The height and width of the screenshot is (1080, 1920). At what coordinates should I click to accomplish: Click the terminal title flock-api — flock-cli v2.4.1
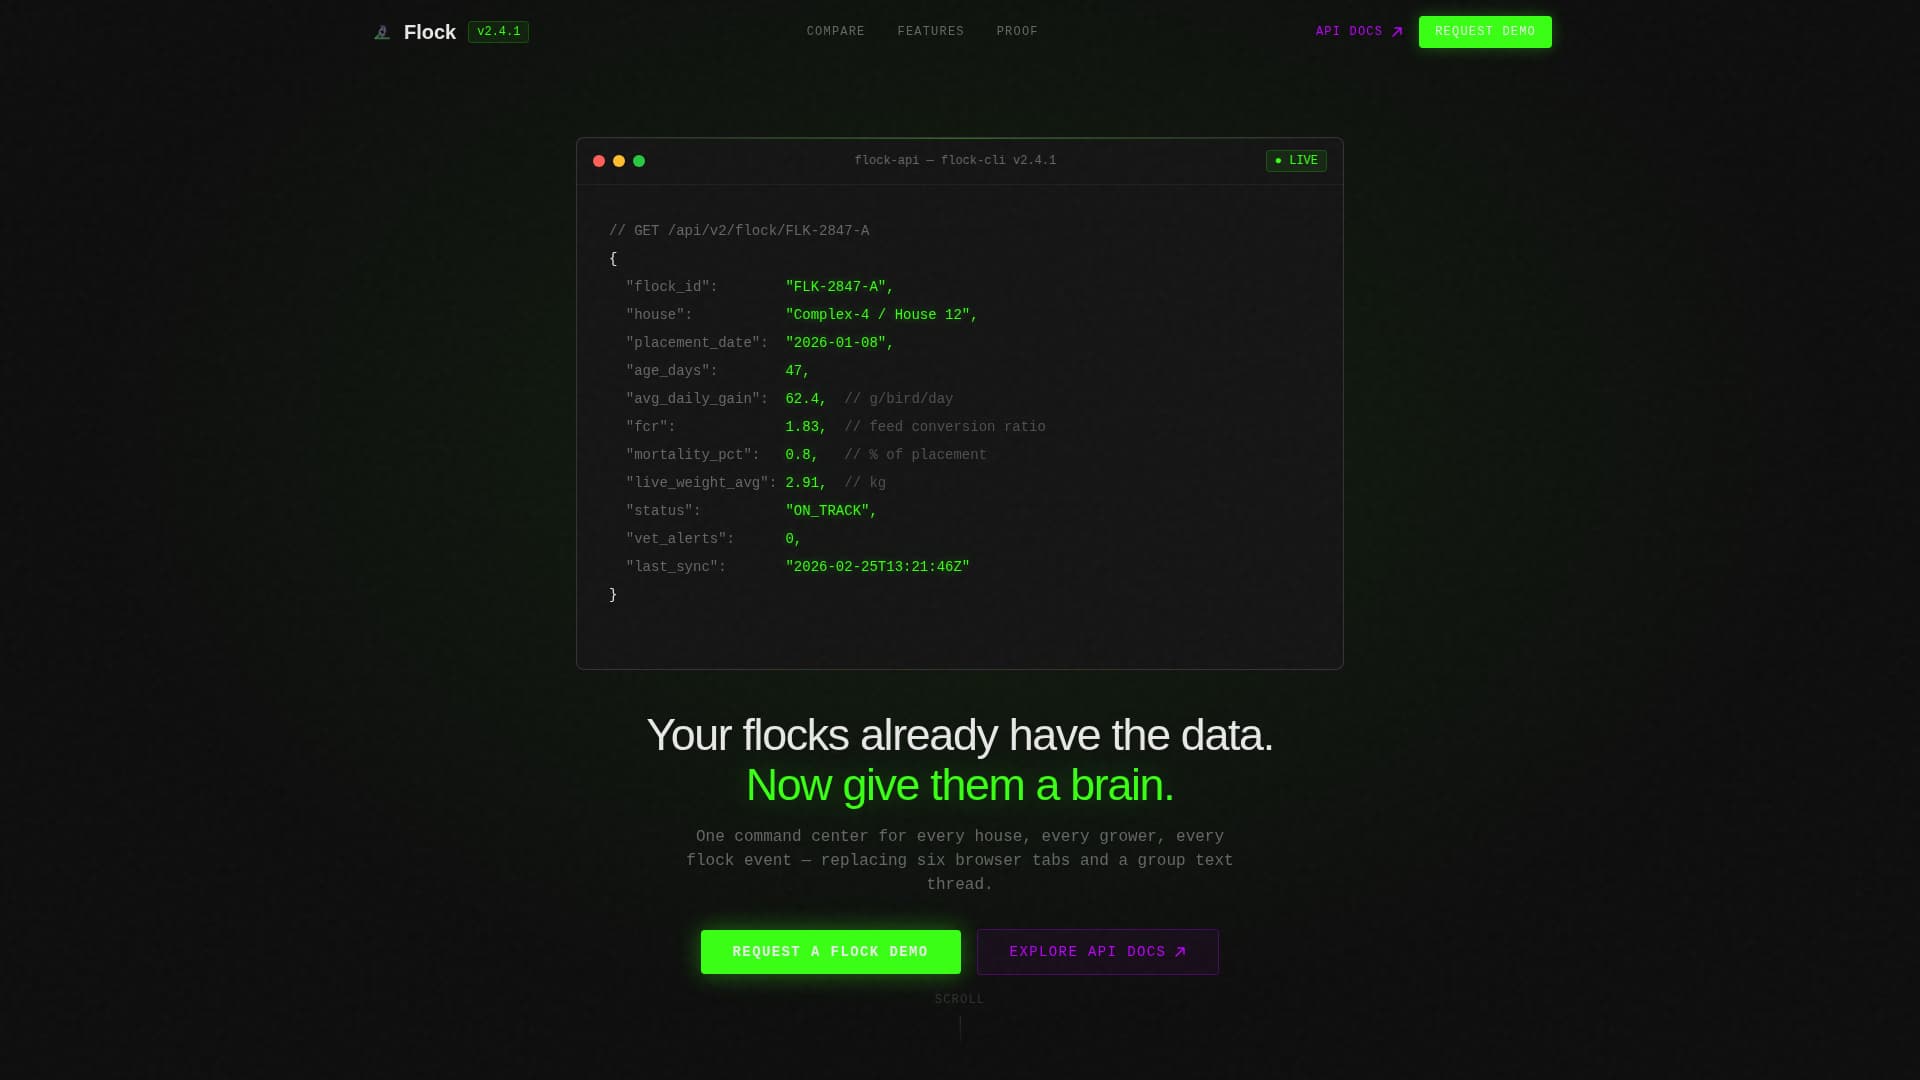(x=955, y=160)
